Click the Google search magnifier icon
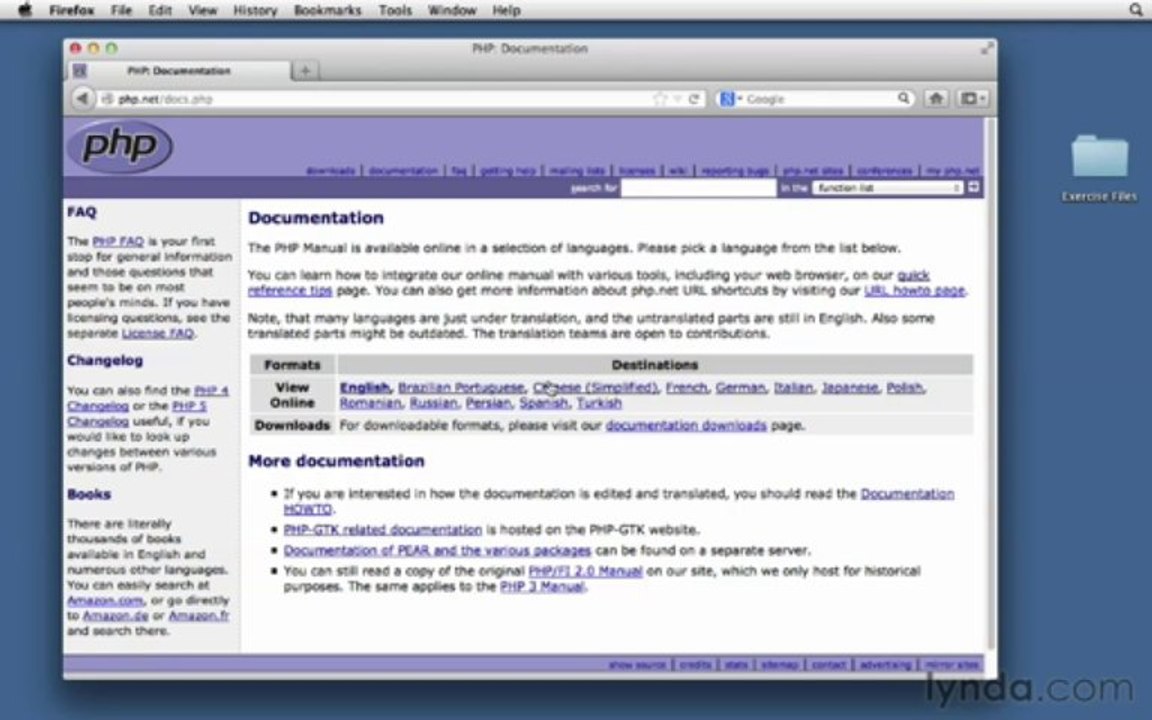1152x720 pixels. coord(903,98)
